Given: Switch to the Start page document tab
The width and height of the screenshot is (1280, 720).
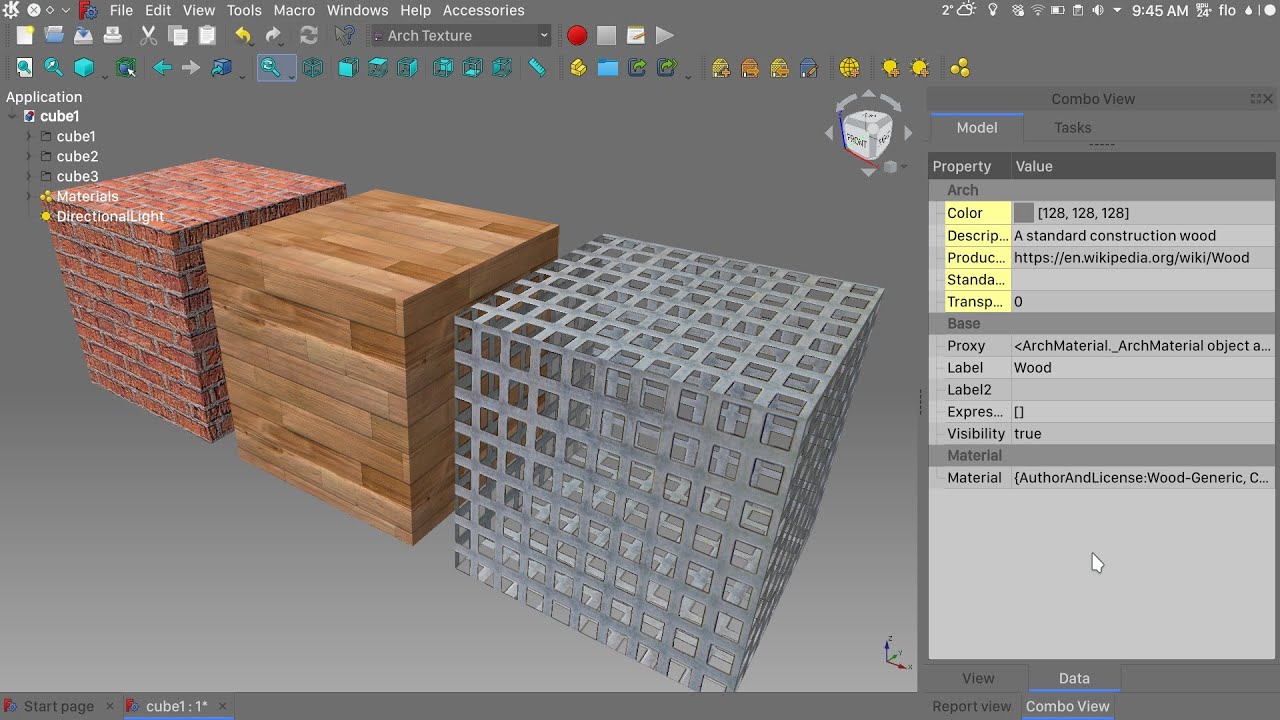Looking at the screenshot, I should 59,706.
